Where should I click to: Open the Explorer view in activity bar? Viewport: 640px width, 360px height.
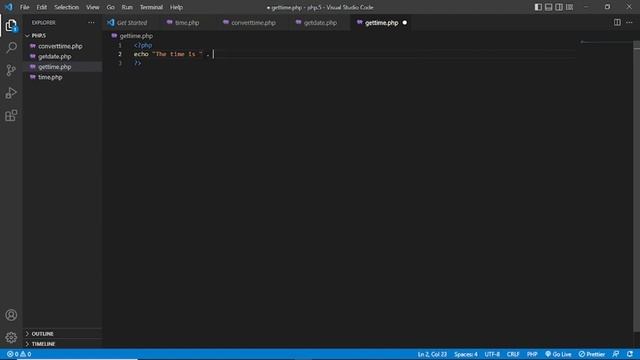click(11, 26)
